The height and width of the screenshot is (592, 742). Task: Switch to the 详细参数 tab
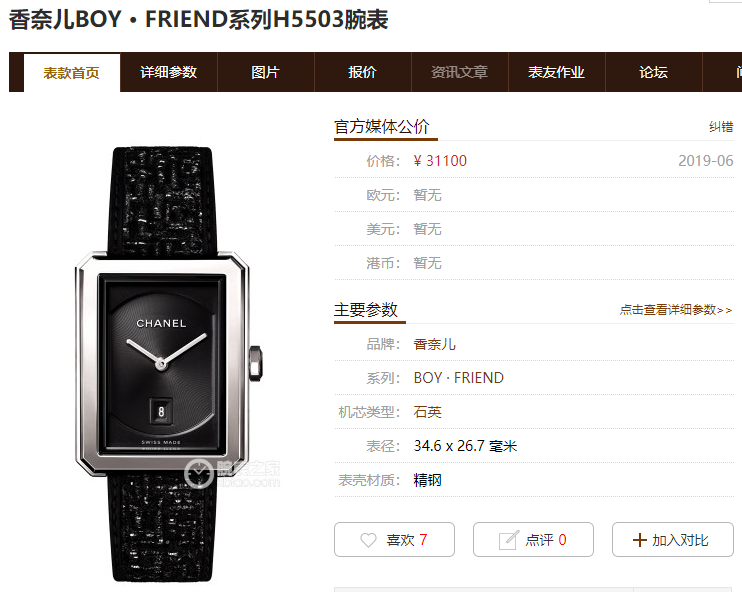[x=168, y=72]
